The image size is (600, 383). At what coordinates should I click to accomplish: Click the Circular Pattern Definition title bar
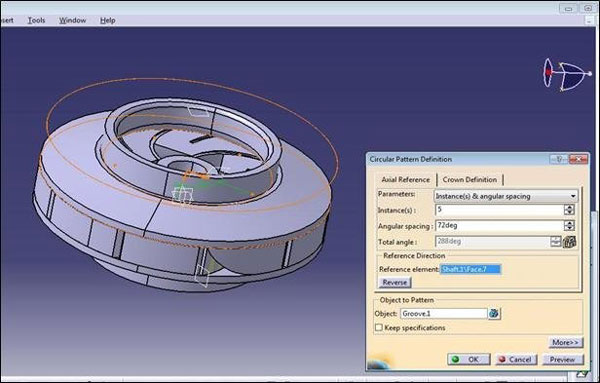click(x=458, y=159)
